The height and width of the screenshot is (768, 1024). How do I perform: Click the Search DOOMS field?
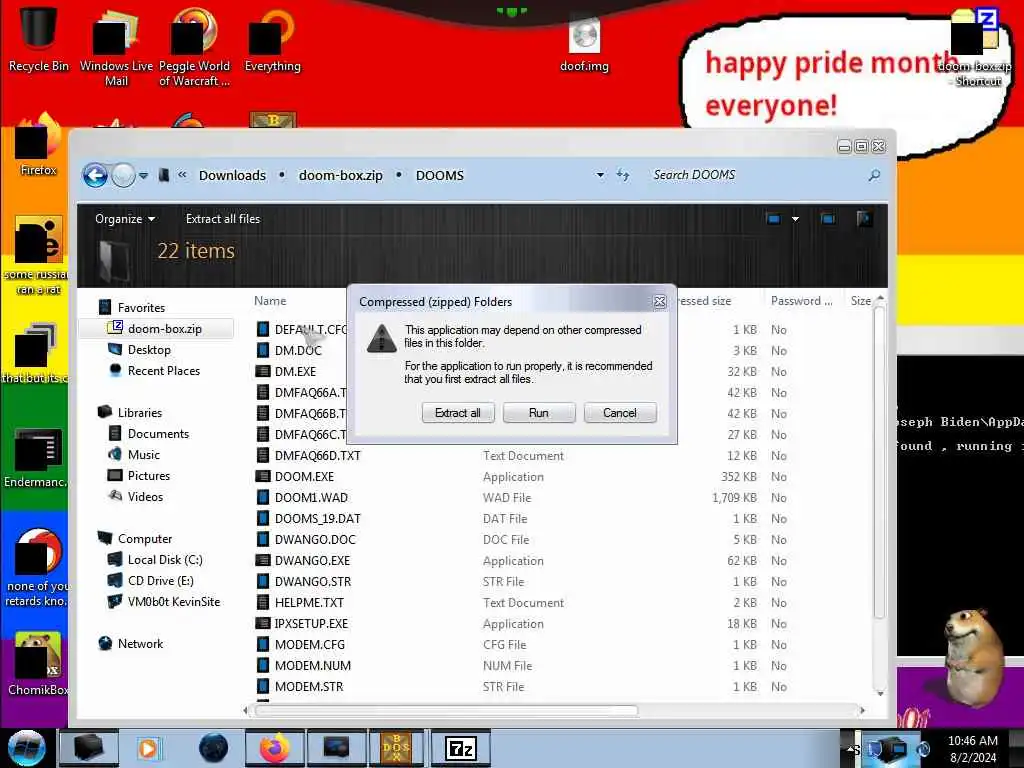pos(758,175)
